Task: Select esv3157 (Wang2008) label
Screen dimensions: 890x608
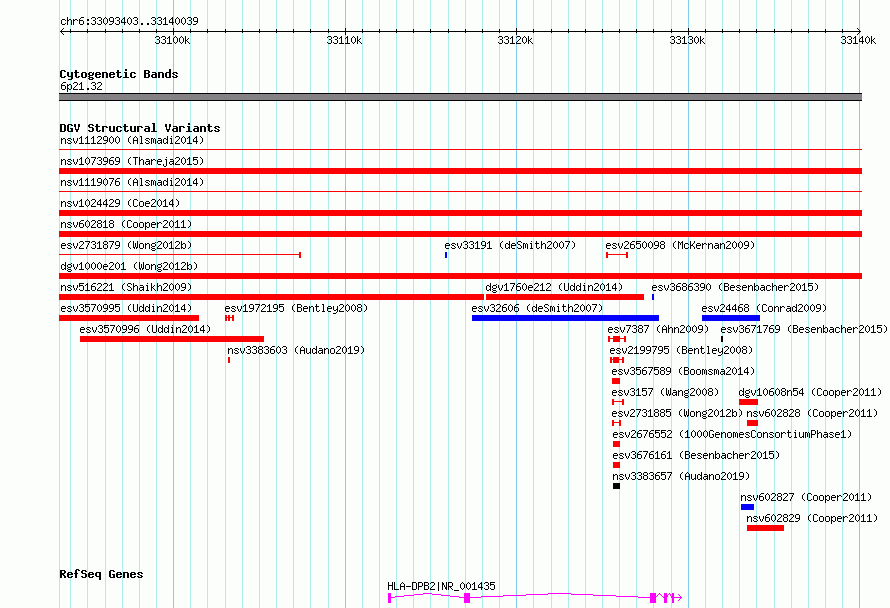Action: pos(665,392)
